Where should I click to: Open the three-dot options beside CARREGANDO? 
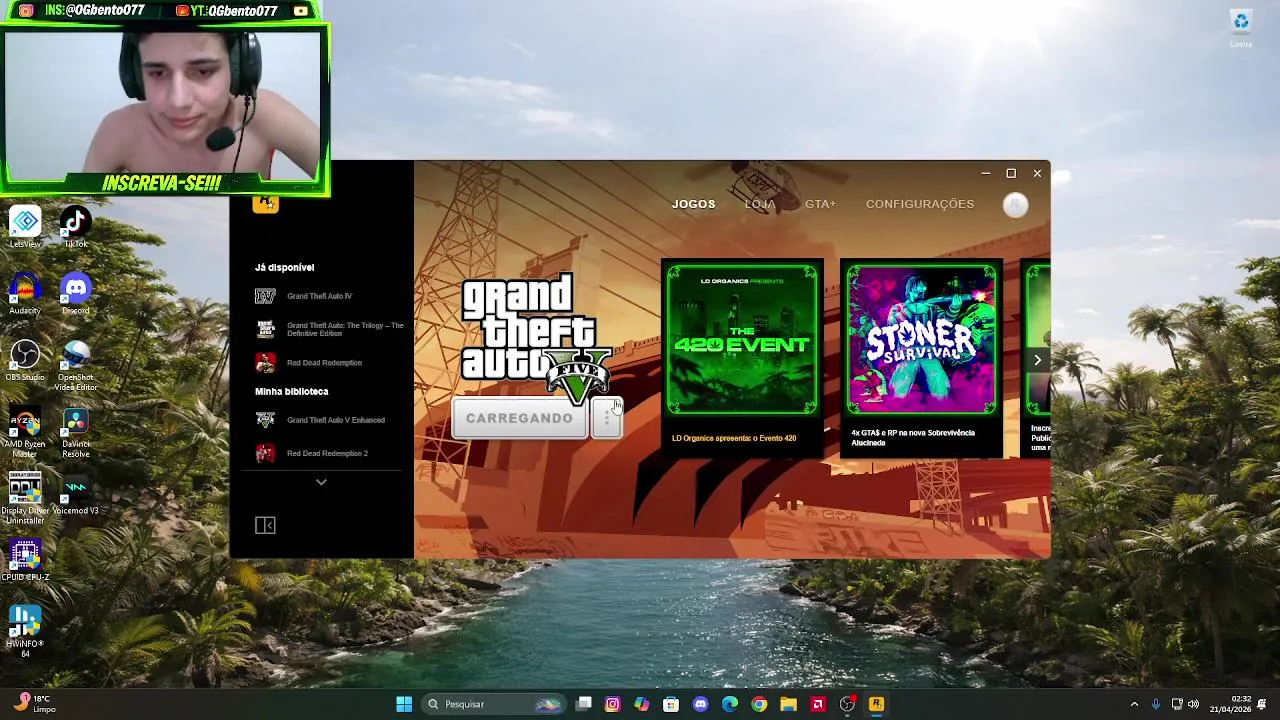click(606, 418)
